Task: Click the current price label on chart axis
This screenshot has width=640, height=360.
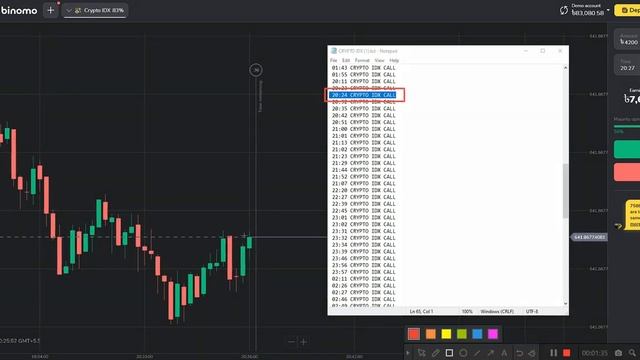Action: [x=589, y=237]
